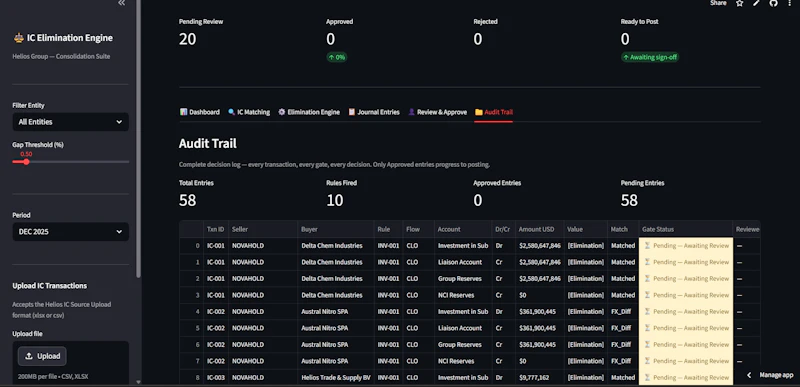Click row 0 'CLO' flow cell
Viewport: 800px width, 387px height.
click(x=419, y=246)
